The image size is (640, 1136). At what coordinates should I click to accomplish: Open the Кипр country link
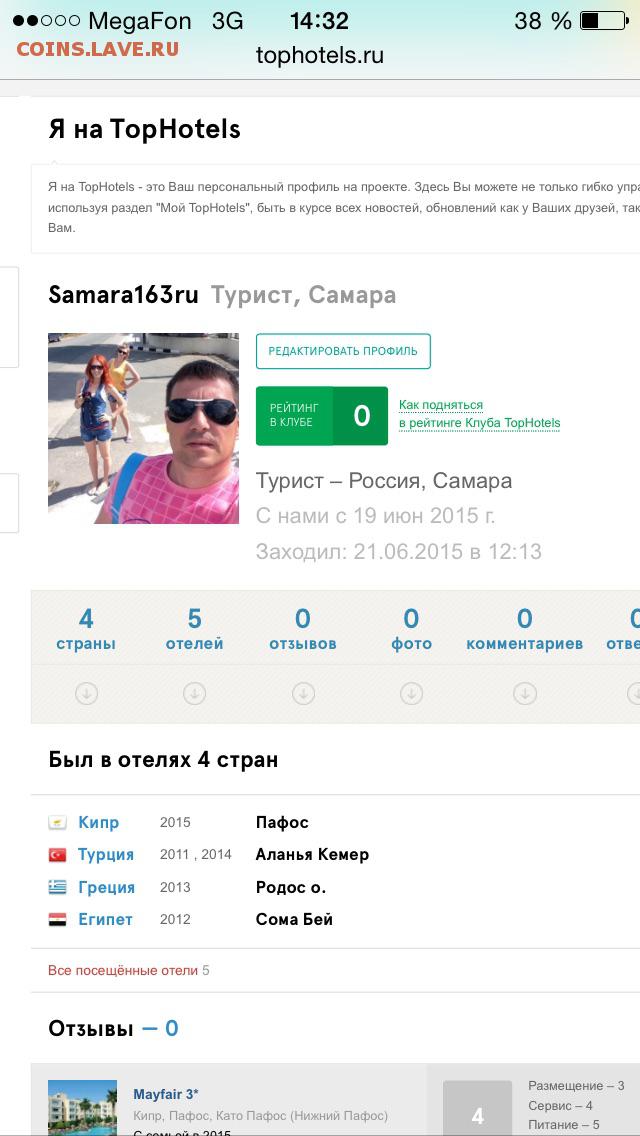pos(99,822)
